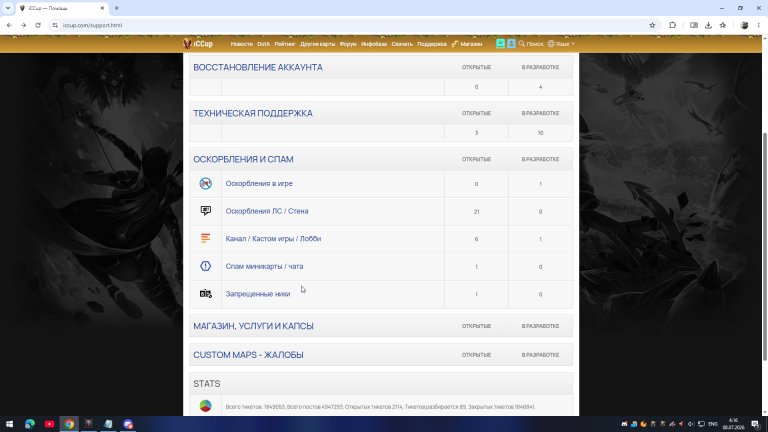This screenshot has width=768, height=432.
Task: Open the Оскорбления ЛС / Стена category
Action: coord(267,211)
